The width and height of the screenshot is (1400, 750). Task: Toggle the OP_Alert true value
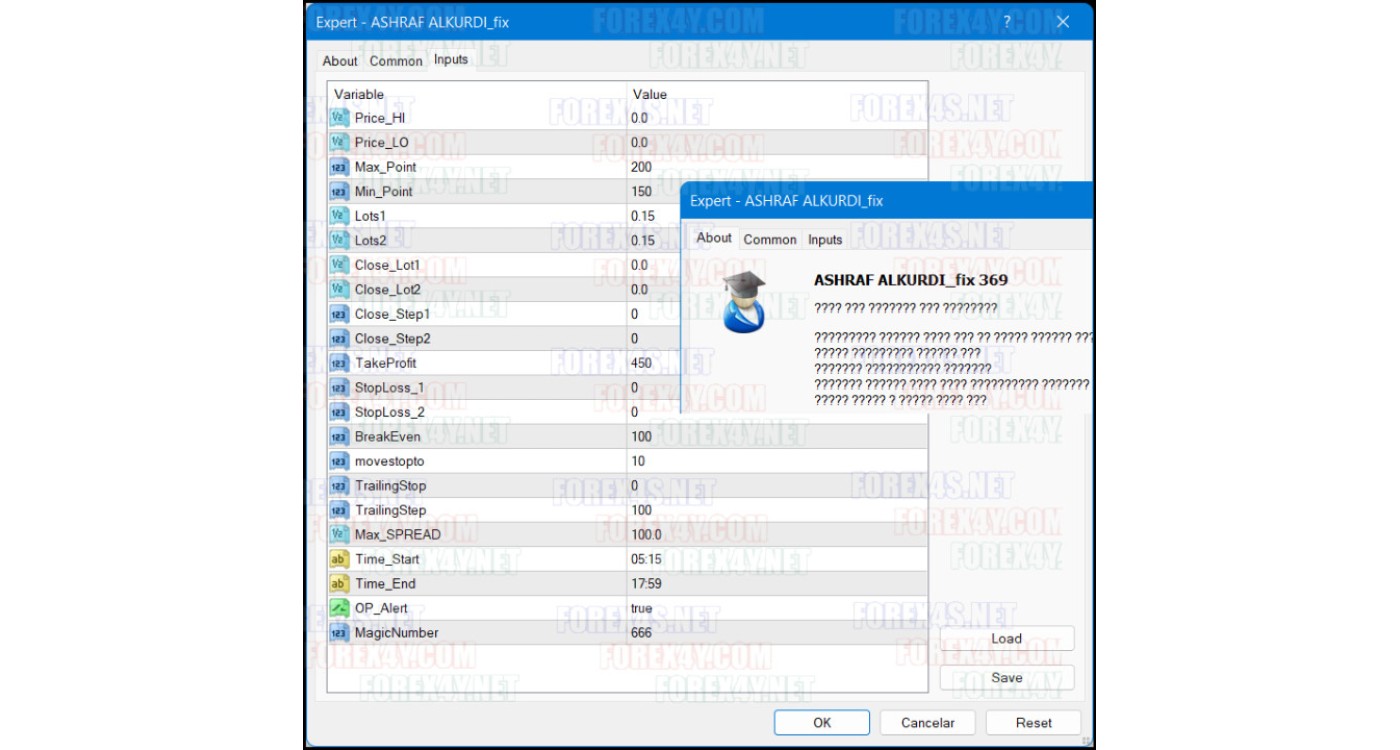pos(642,608)
